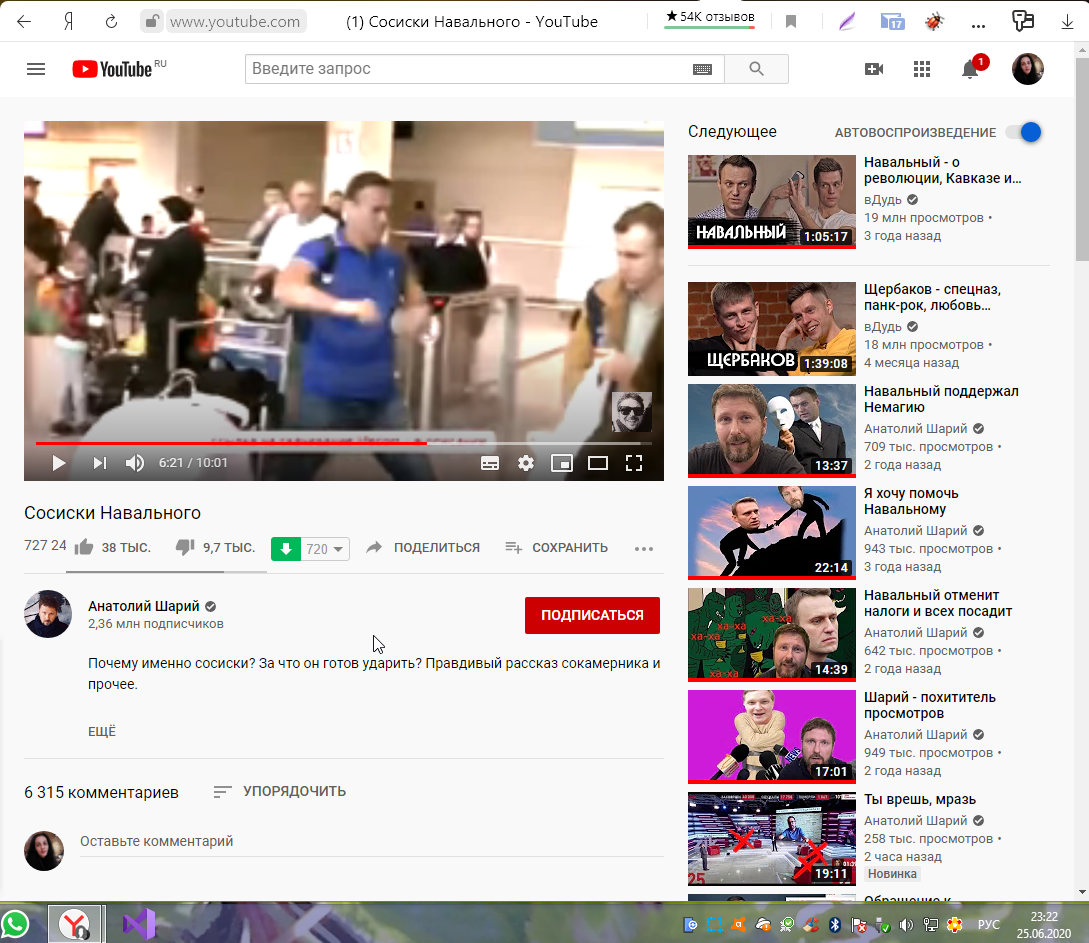The height and width of the screenshot is (943, 1089).
Task: Share the video via ПОДЕЛИТЬСЯ
Action: pyautogui.click(x=423, y=548)
